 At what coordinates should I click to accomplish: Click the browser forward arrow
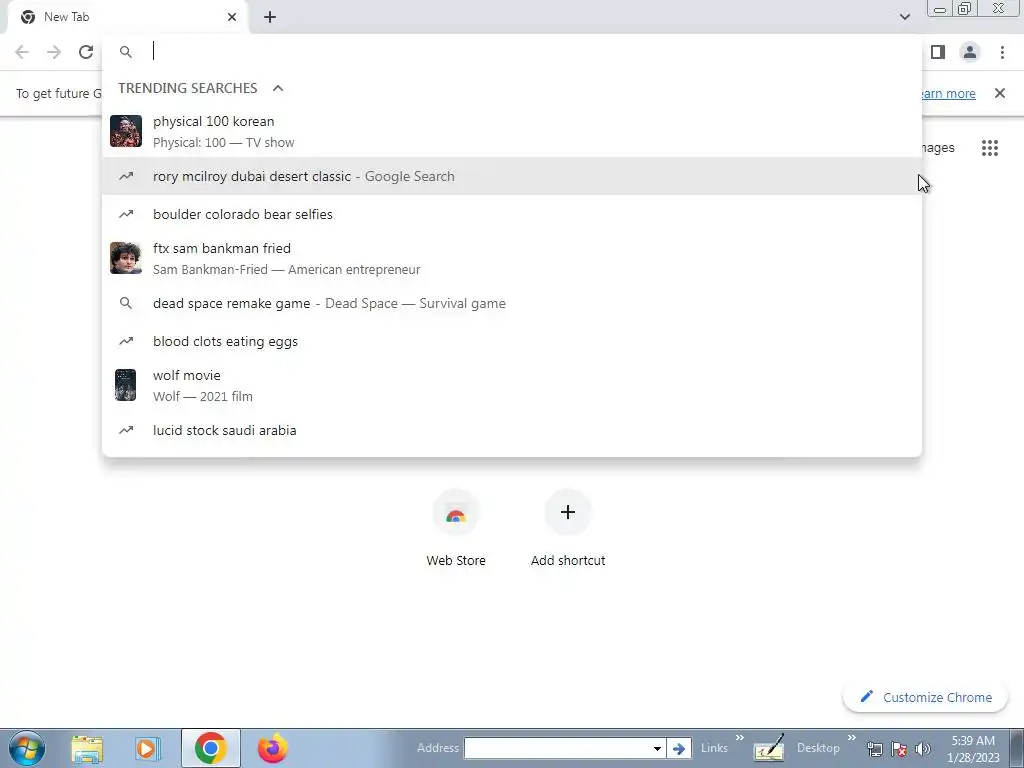(x=54, y=52)
